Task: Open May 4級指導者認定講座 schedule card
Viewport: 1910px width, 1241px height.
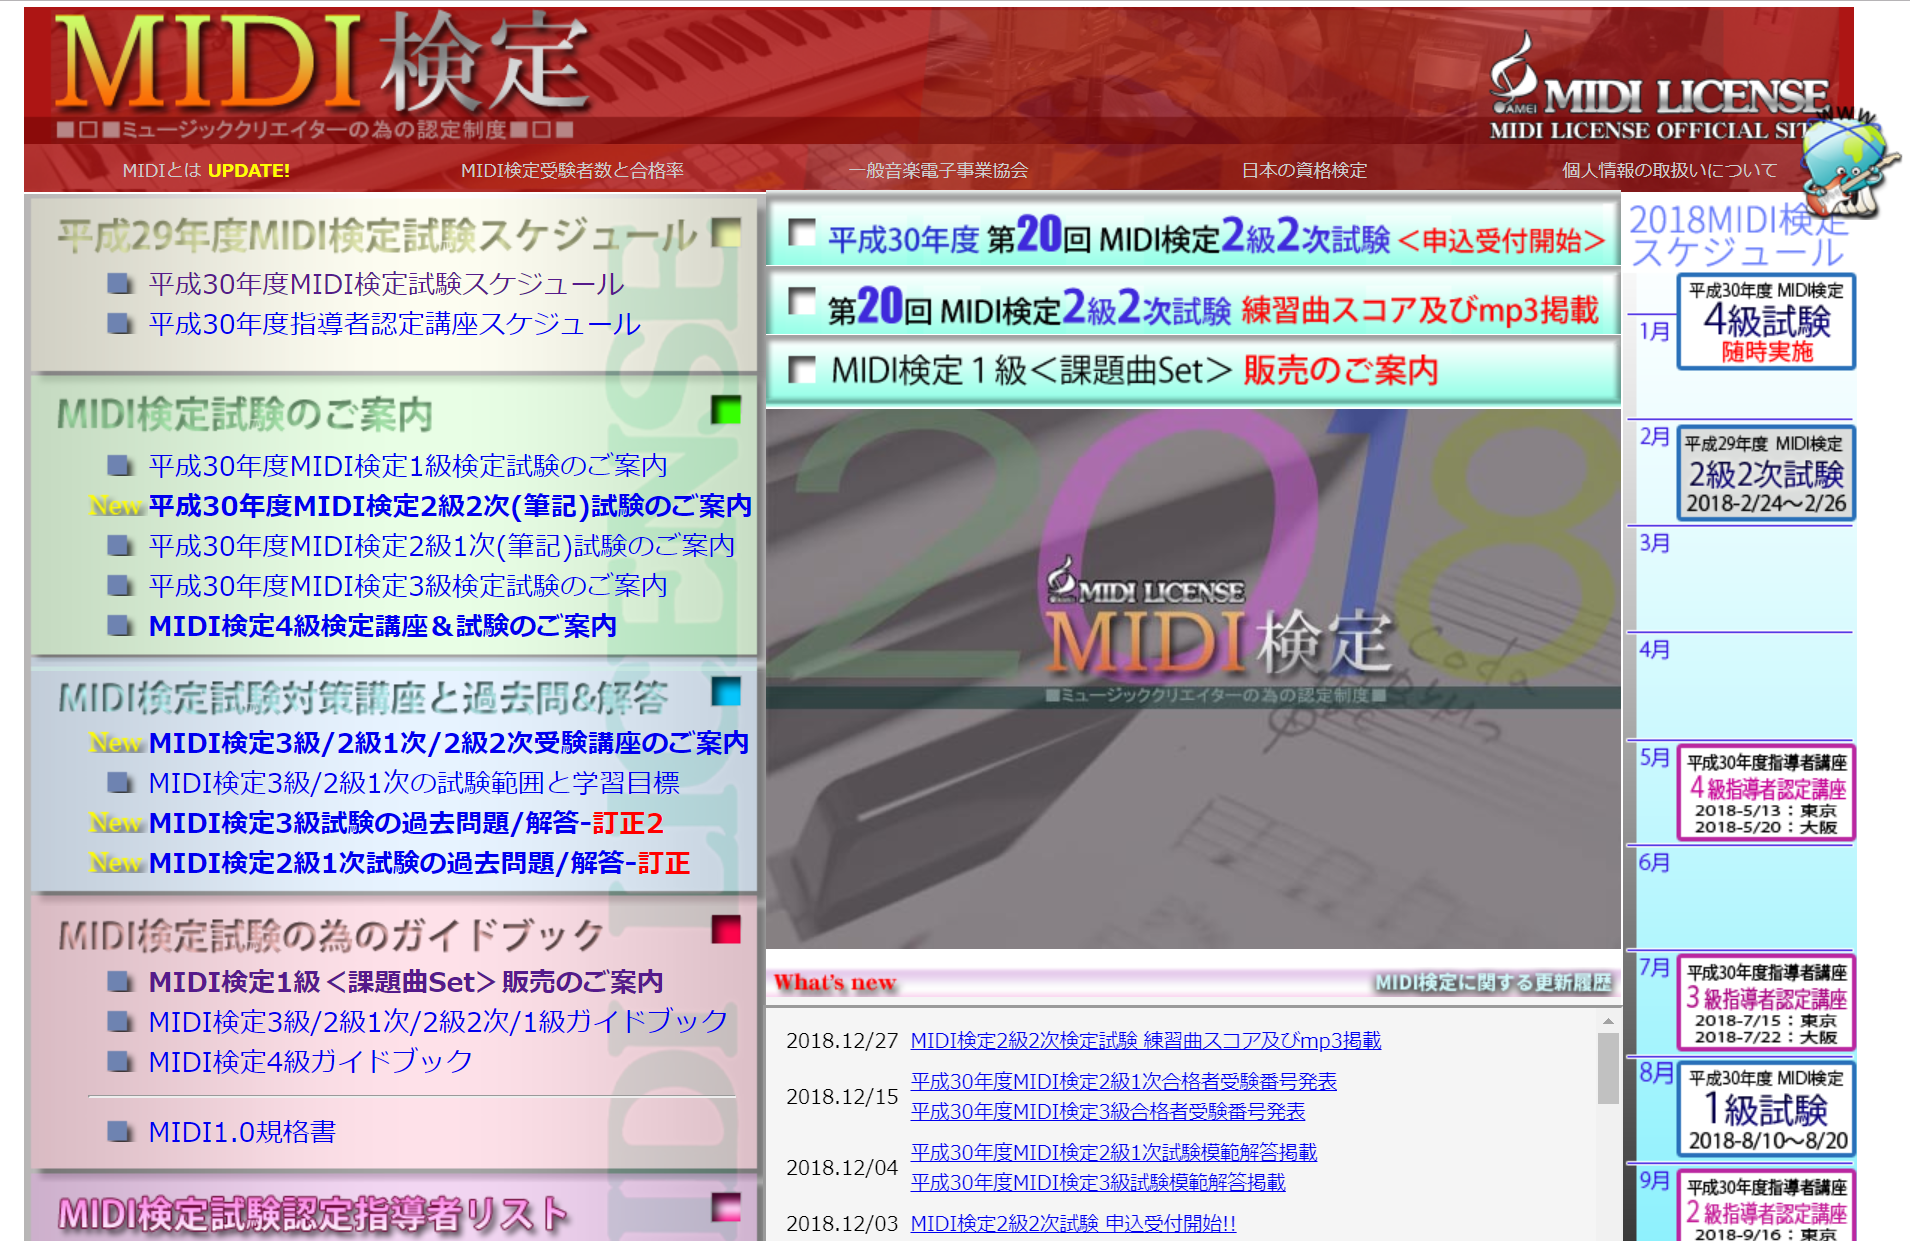Action: coord(1766,793)
